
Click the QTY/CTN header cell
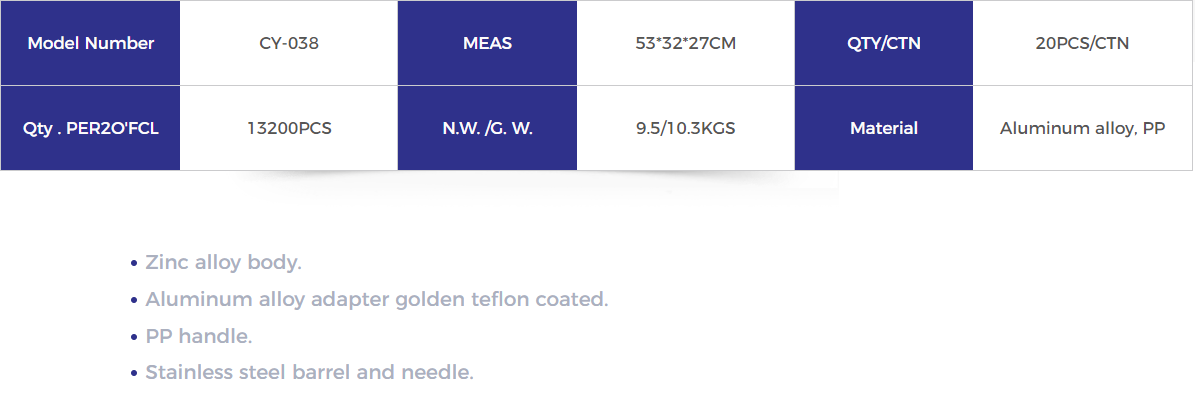coord(884,43)
